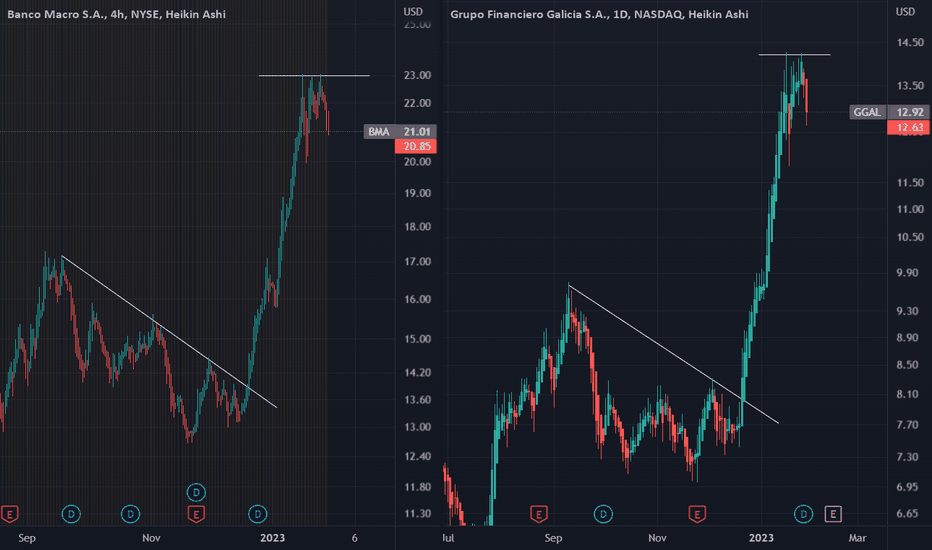The height and width of the screenshot is (550, 932).
Task: Click the 23.00 price scale value
Action: click(x=417, y=75)
